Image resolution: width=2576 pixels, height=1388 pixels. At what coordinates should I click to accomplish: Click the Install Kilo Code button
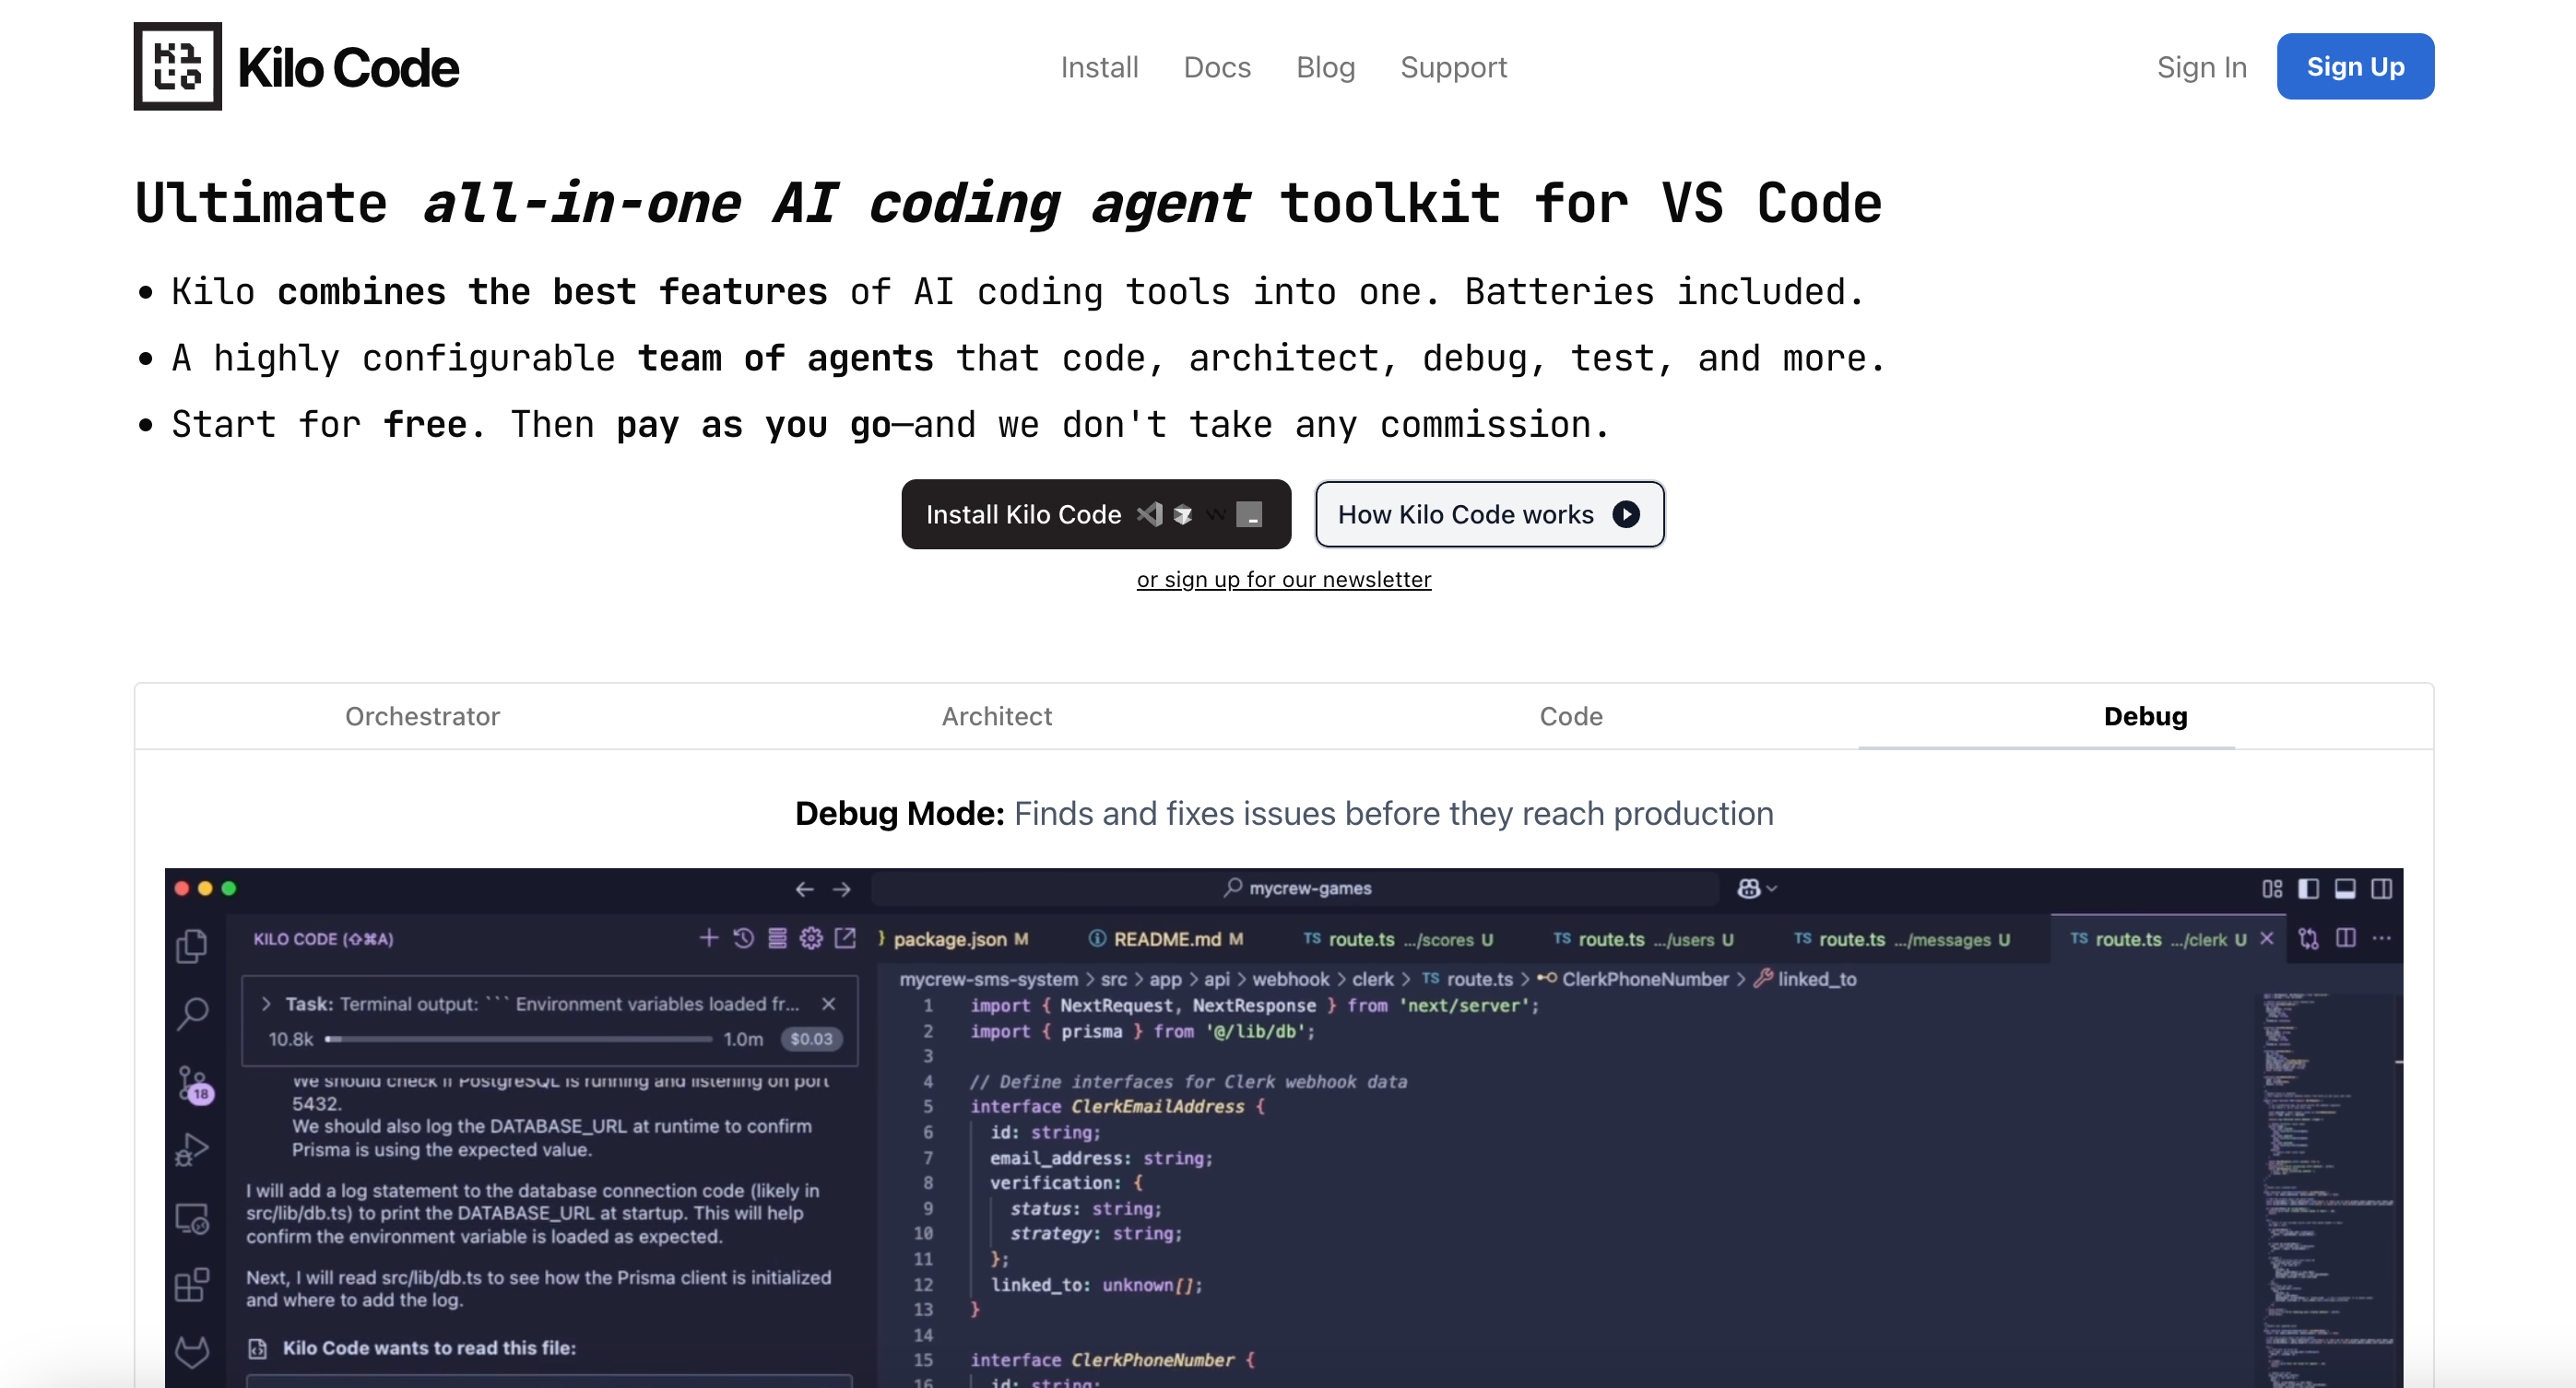tap(1095, 514)
